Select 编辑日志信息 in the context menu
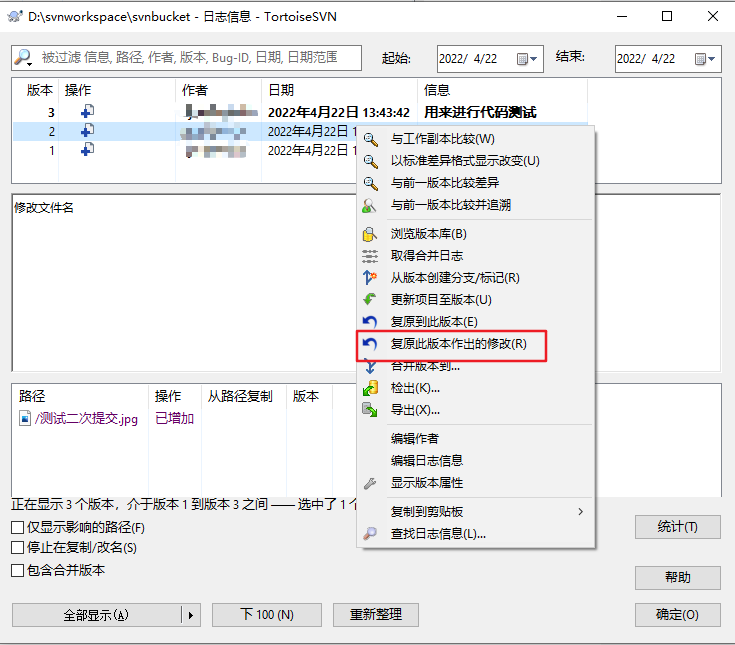This screenshot has width=735, height=645. pyautogui.click(x=476, y=461)
